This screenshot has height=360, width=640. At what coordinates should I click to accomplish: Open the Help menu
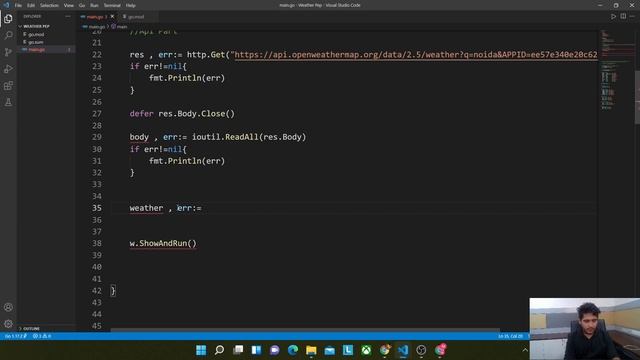[131, 5]
